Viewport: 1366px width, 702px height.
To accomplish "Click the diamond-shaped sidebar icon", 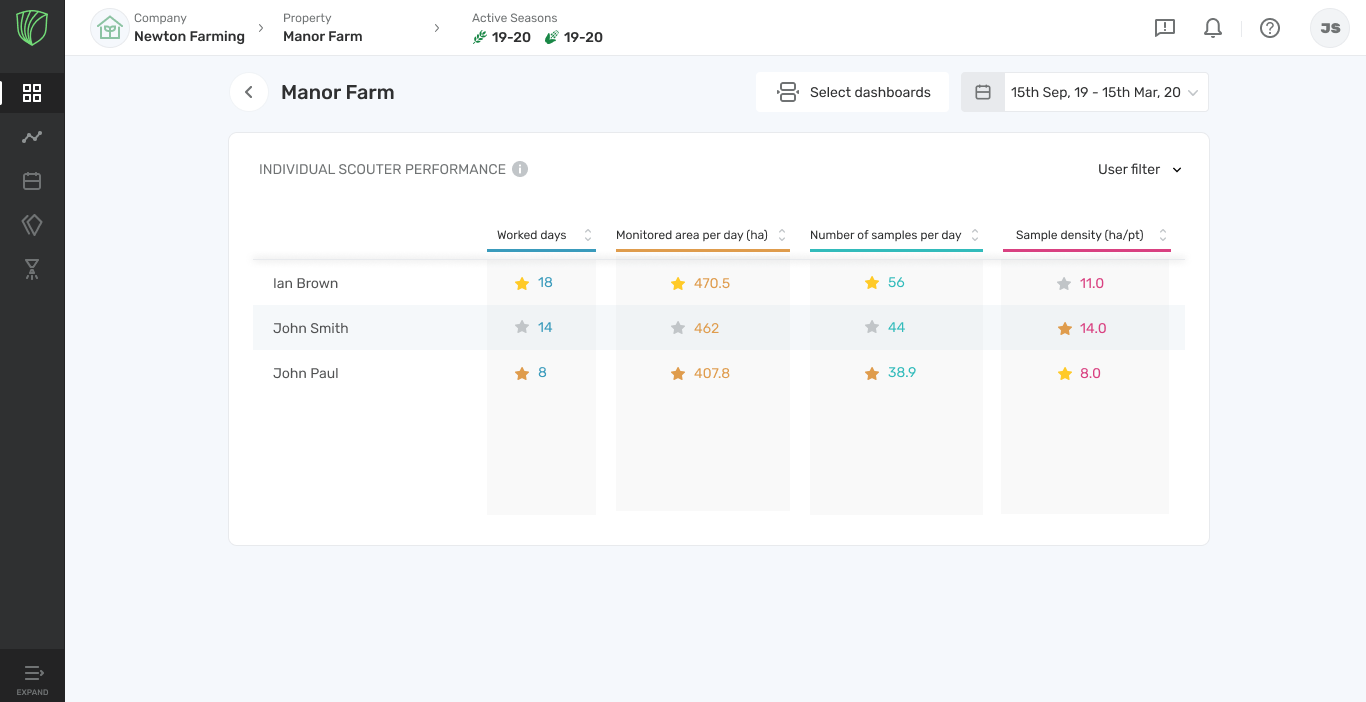I will click(32, 225).
